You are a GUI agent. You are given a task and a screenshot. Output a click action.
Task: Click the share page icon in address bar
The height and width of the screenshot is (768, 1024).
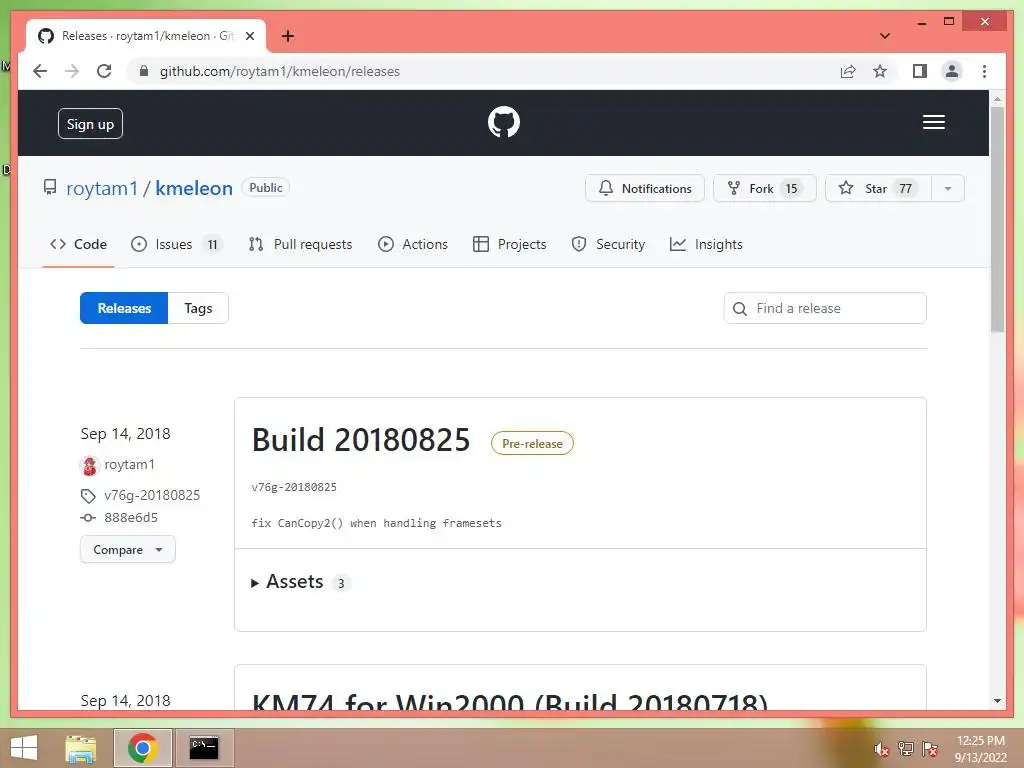click(848, 71)
